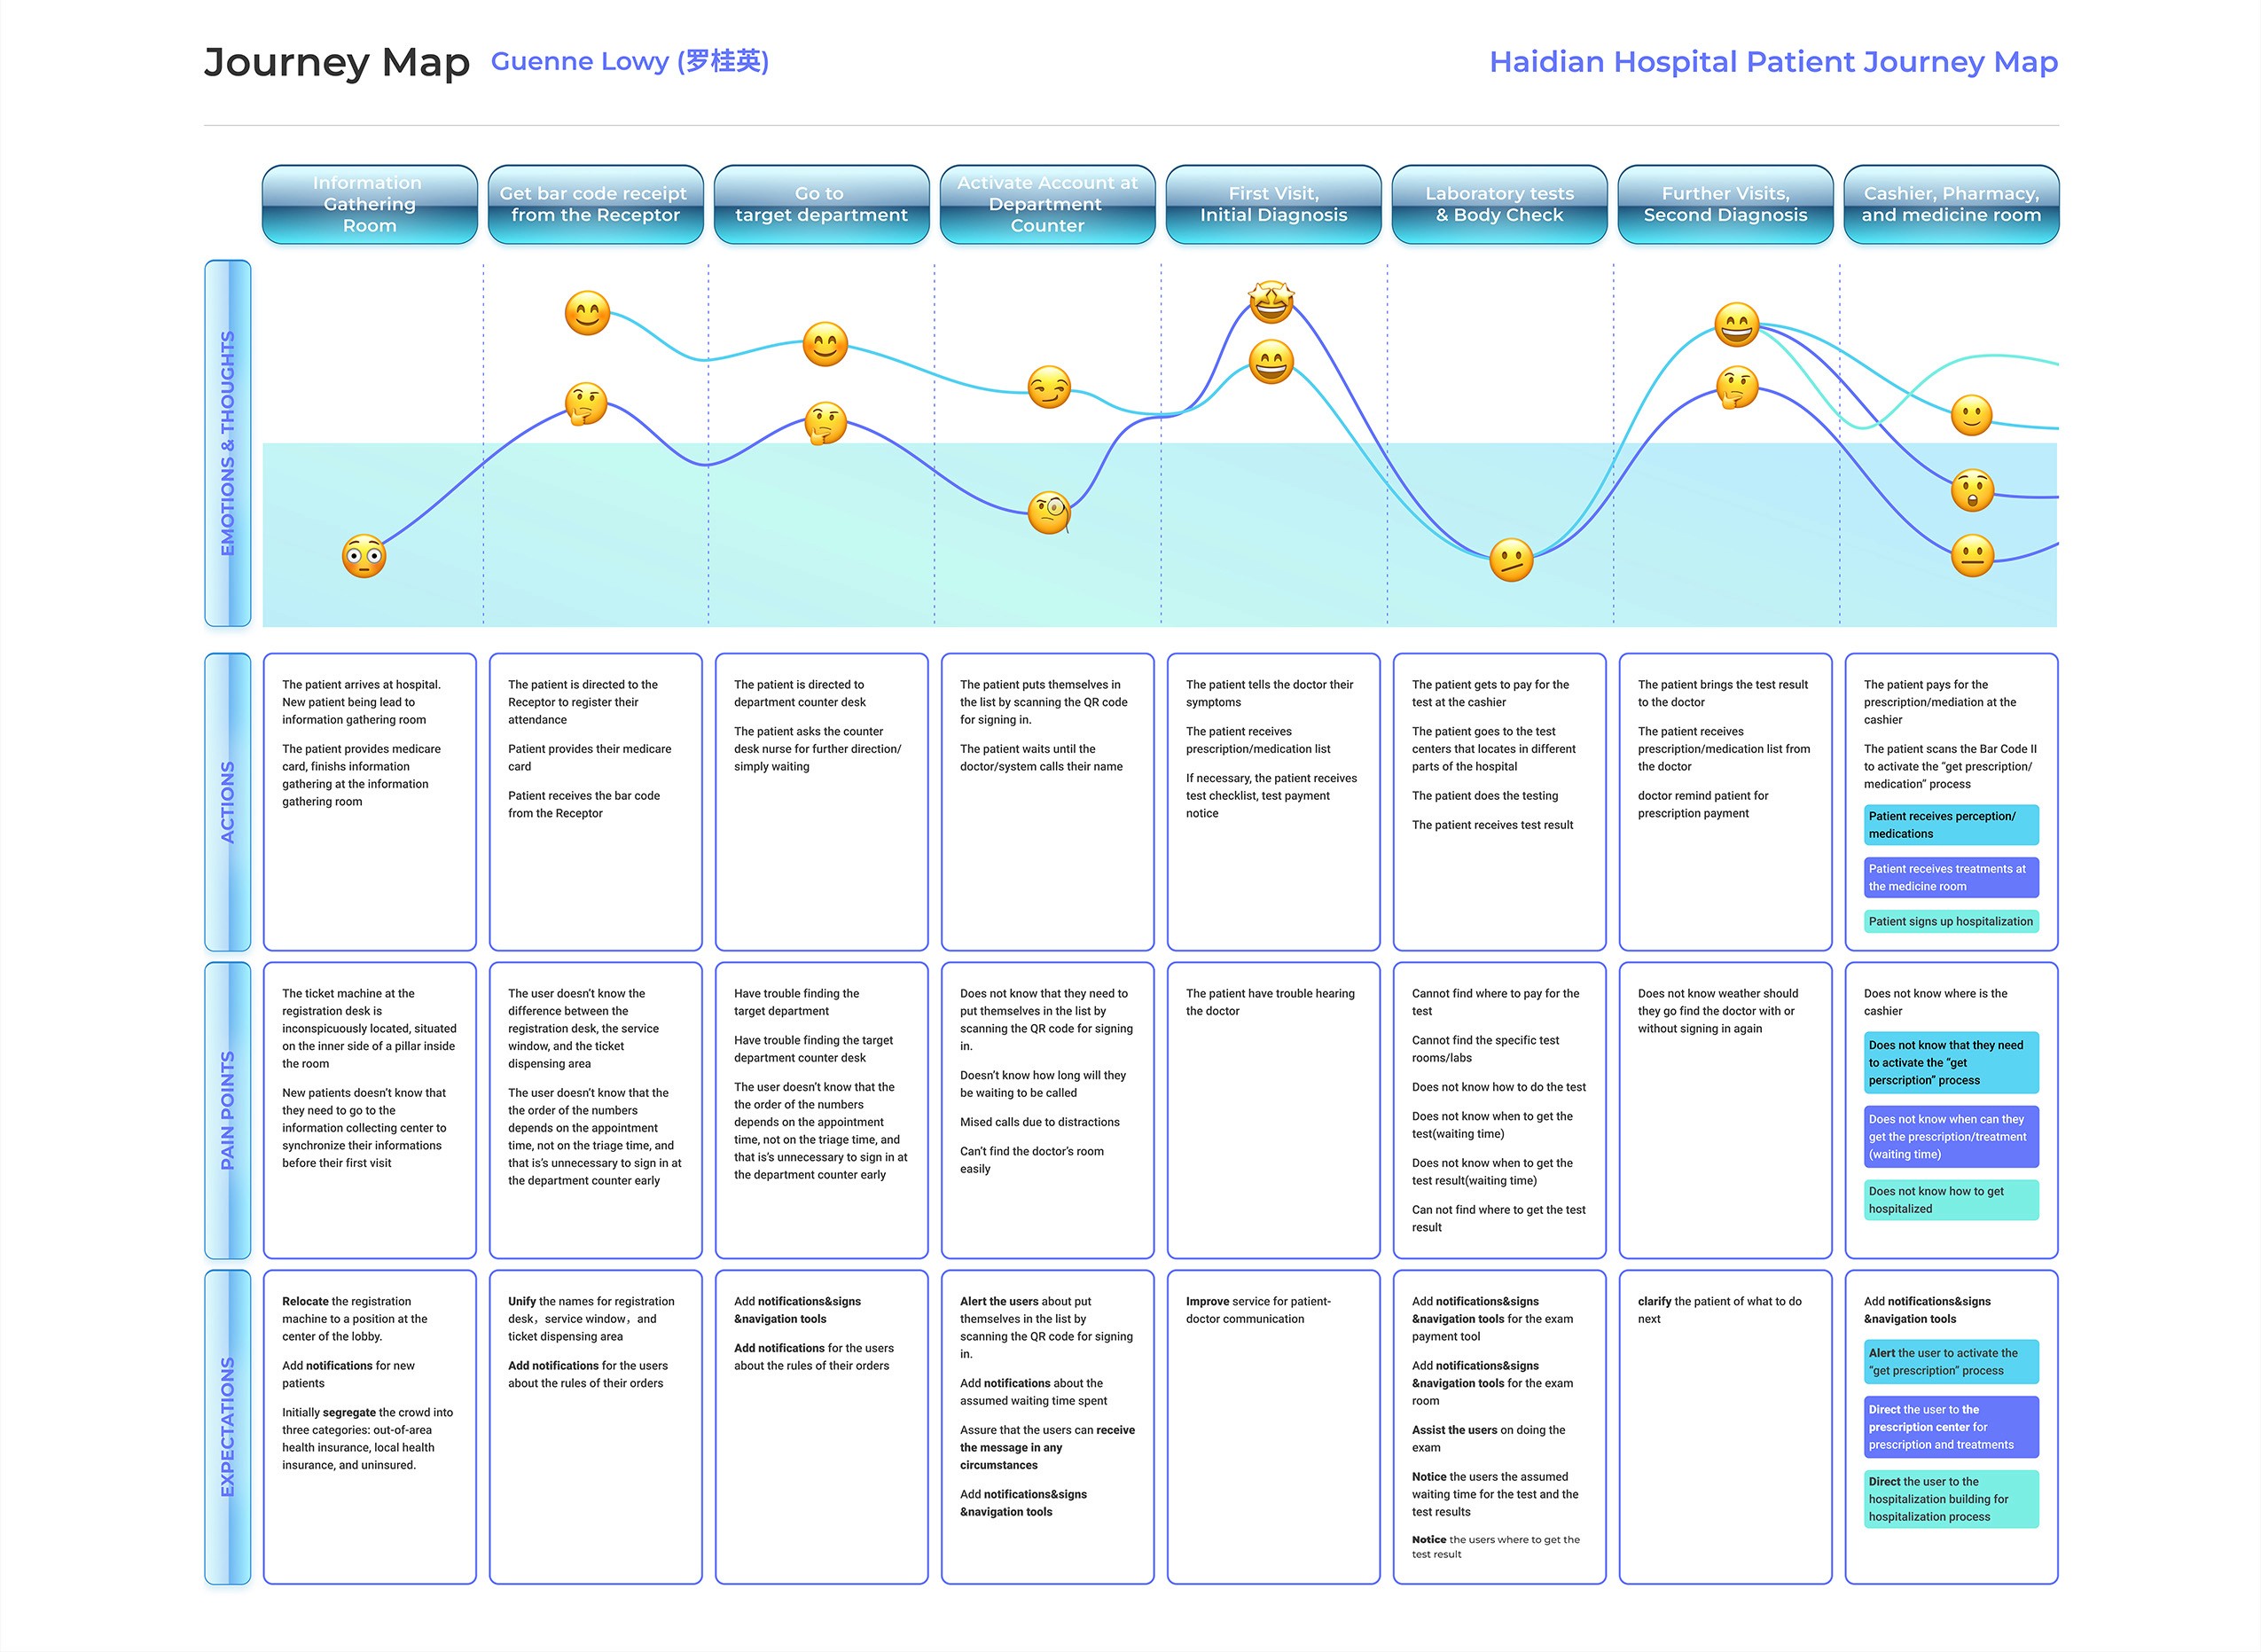The image size is (2261, 1652).
Task: Select the astonished face emoji near Cashier
Action: click(1972, 490)
